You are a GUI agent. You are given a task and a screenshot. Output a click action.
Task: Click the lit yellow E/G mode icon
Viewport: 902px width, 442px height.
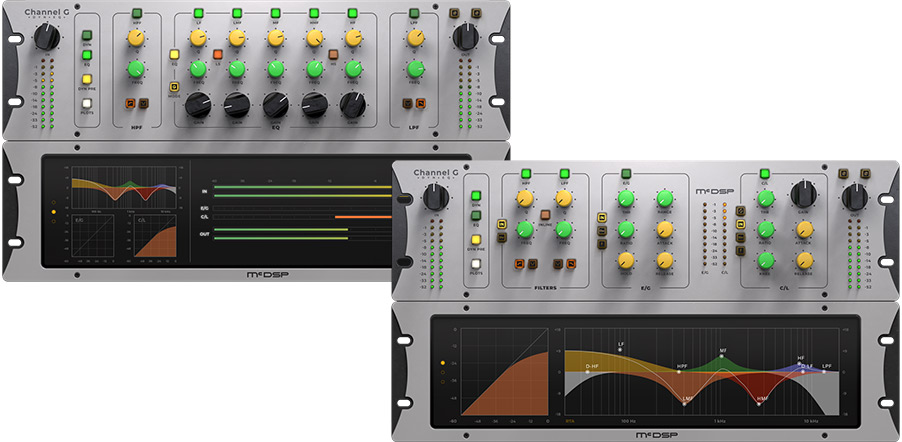click(602, 218)
